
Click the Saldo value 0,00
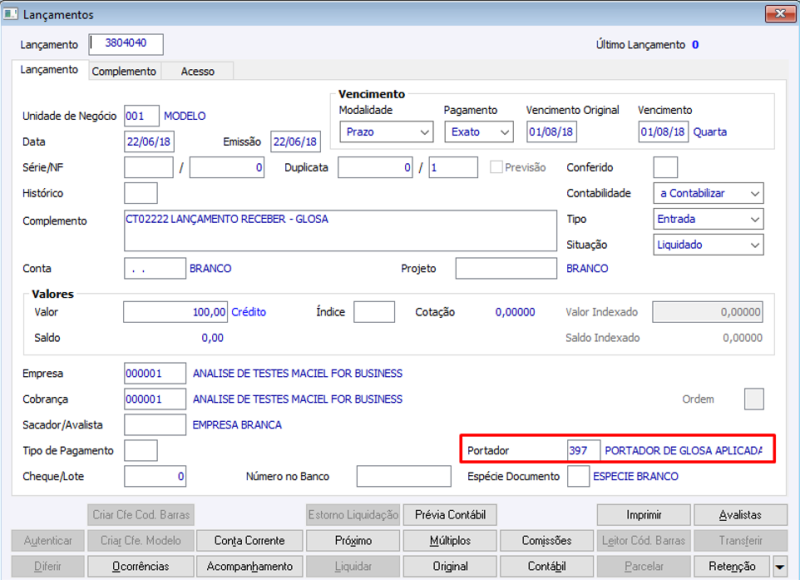(x=212, y=338)
